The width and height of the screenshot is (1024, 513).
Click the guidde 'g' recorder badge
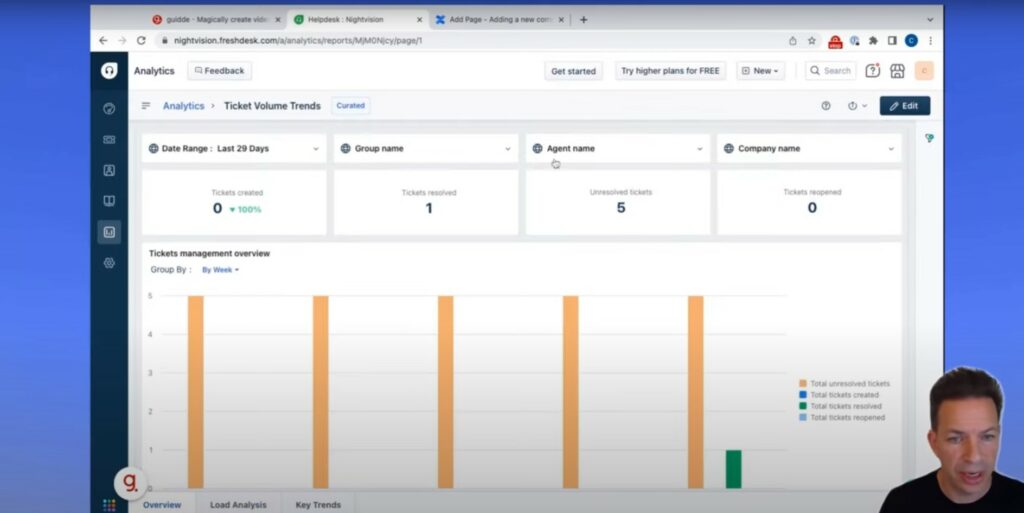click(x=131, y=483)
